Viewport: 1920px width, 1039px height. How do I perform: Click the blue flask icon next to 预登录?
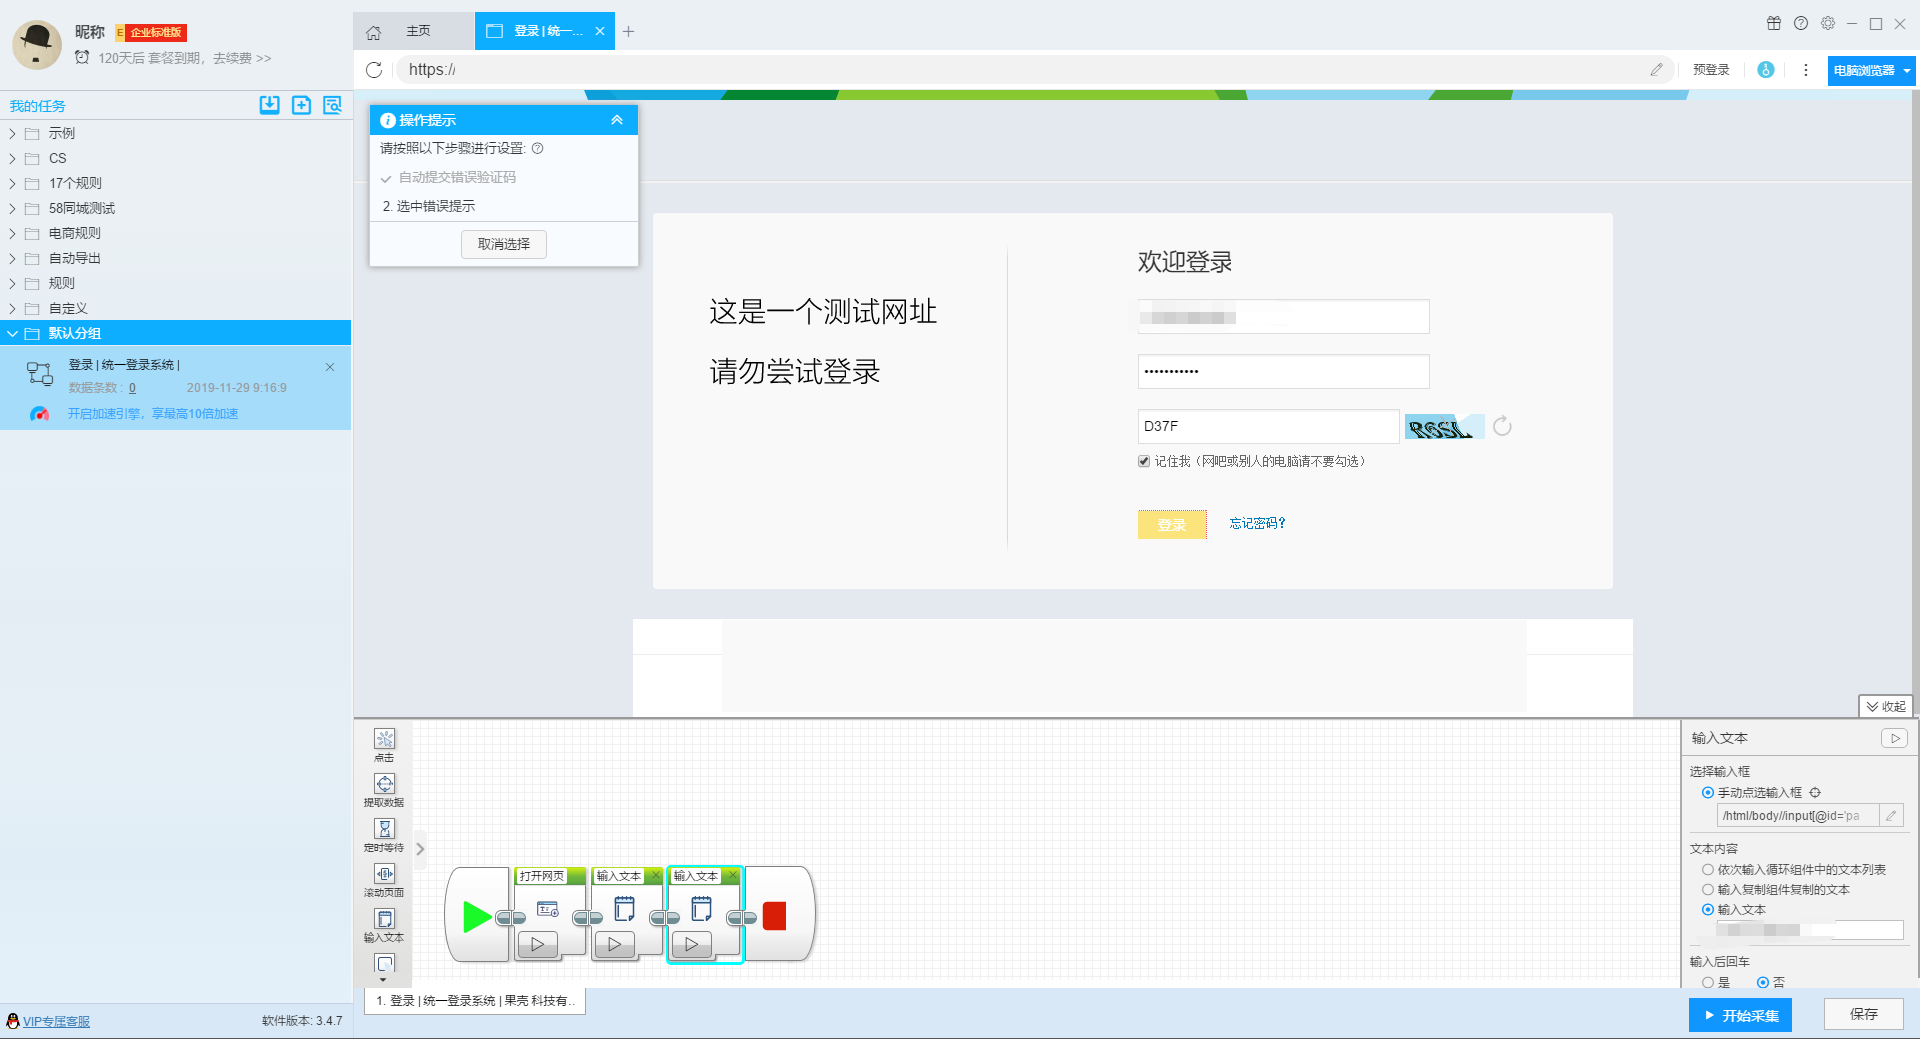pos(1766,70)
